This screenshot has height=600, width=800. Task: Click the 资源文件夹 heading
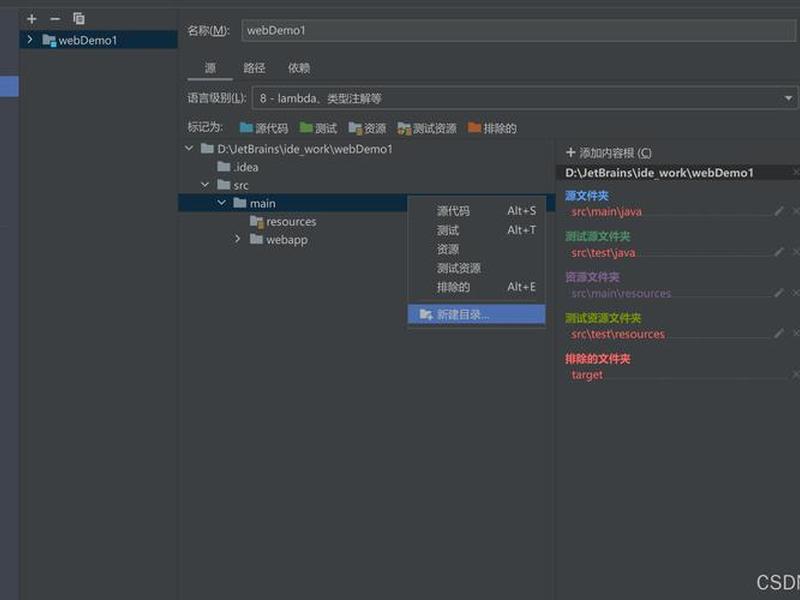(x=592, y=277)
